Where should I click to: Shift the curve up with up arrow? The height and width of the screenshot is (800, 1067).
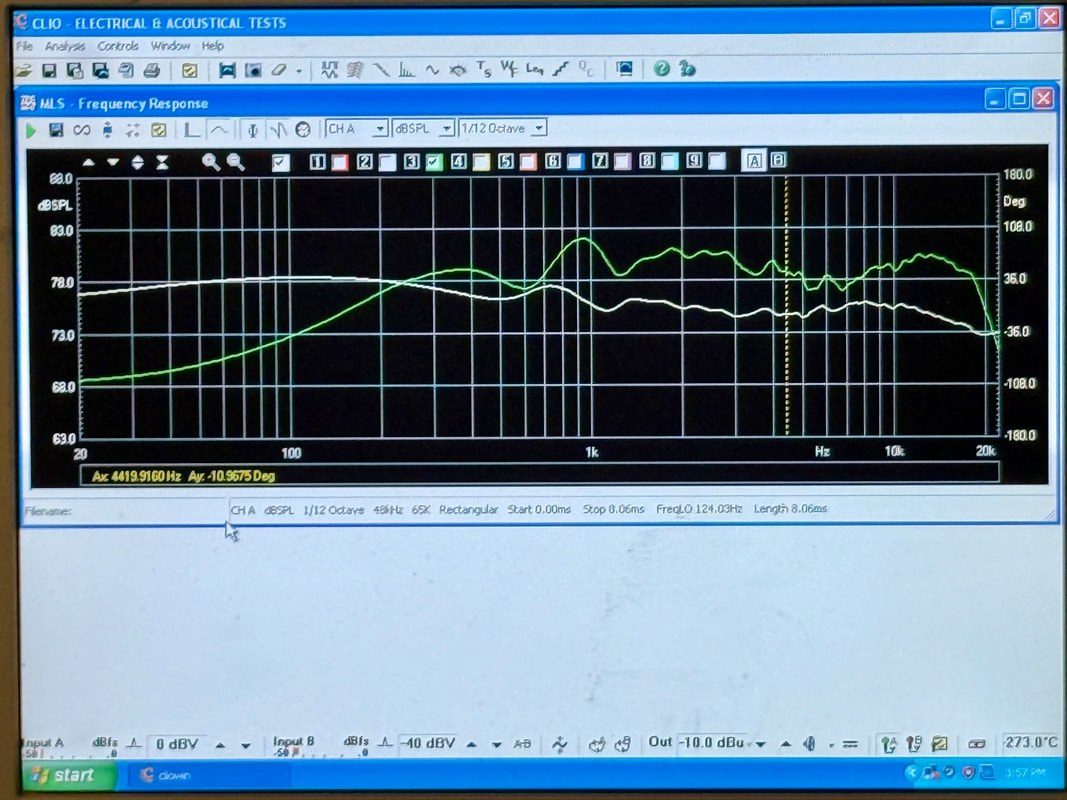[x=88, y=163]
